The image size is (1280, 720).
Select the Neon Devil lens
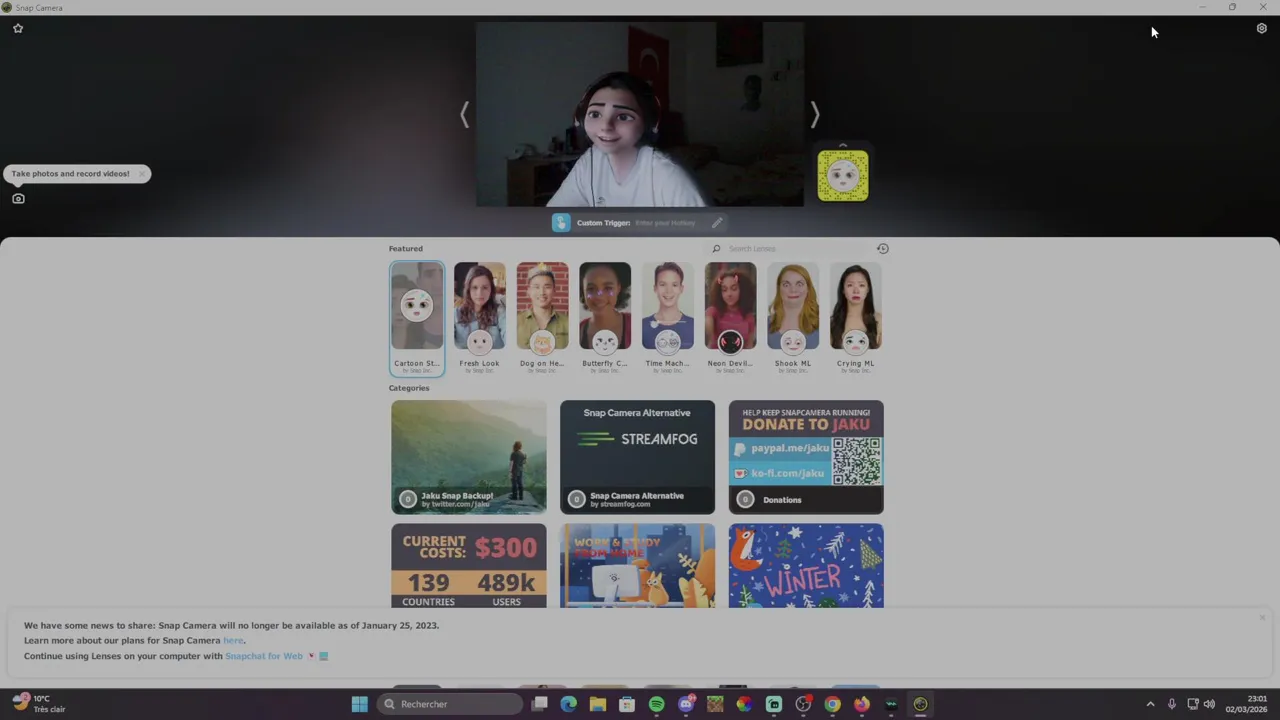point(730,318)
